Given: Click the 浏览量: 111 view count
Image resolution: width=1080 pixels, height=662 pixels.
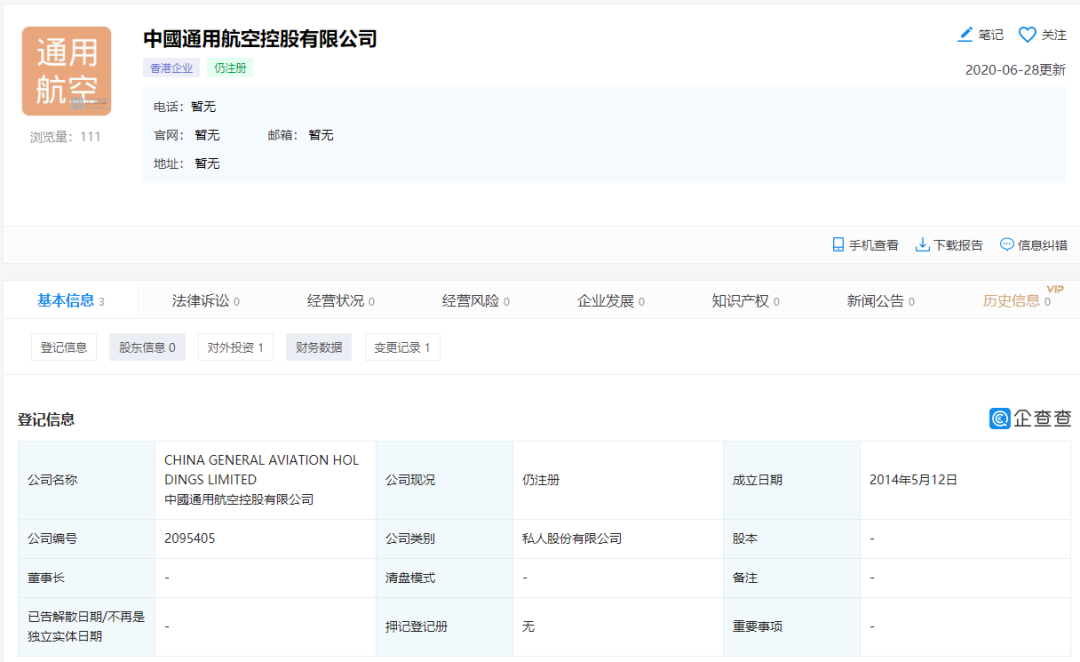Looking at the screenshot, I should tap(65, 137).
